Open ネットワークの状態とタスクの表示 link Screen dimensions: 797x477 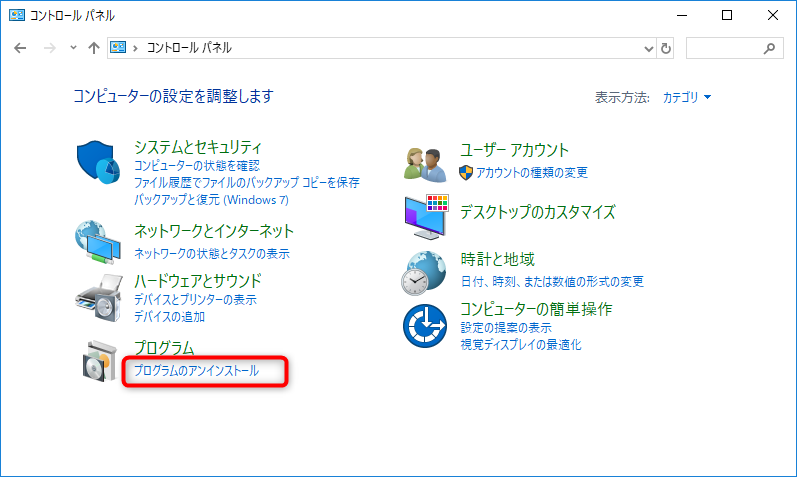point(211,254)
